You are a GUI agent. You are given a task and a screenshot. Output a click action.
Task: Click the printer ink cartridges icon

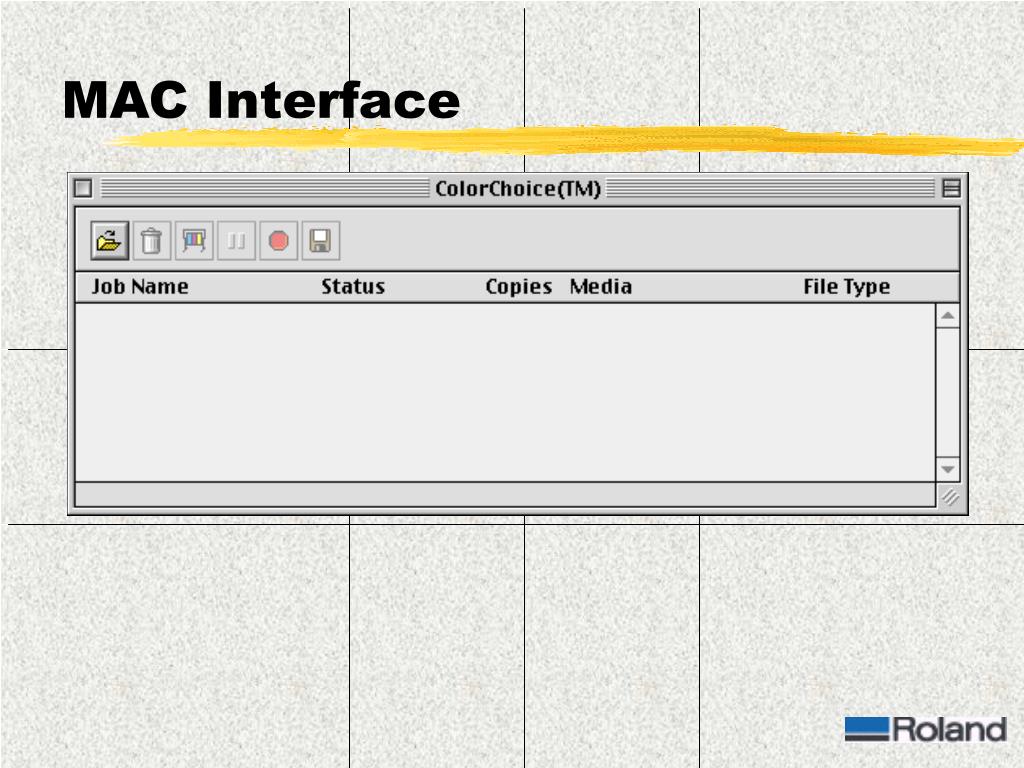coord(194,241)
